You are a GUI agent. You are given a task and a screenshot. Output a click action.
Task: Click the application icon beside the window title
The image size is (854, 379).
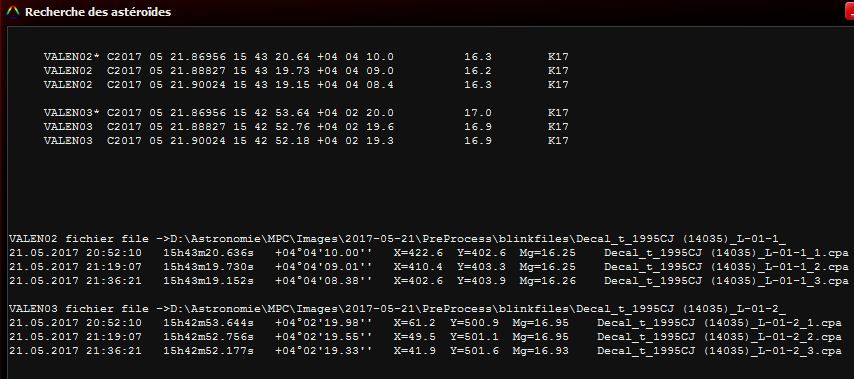pos(13,11)
